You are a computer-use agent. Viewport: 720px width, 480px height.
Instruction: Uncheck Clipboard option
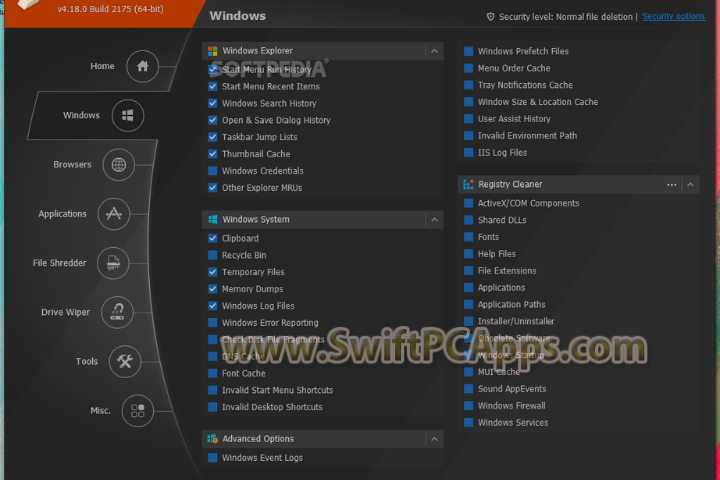(x=213, y=238)
